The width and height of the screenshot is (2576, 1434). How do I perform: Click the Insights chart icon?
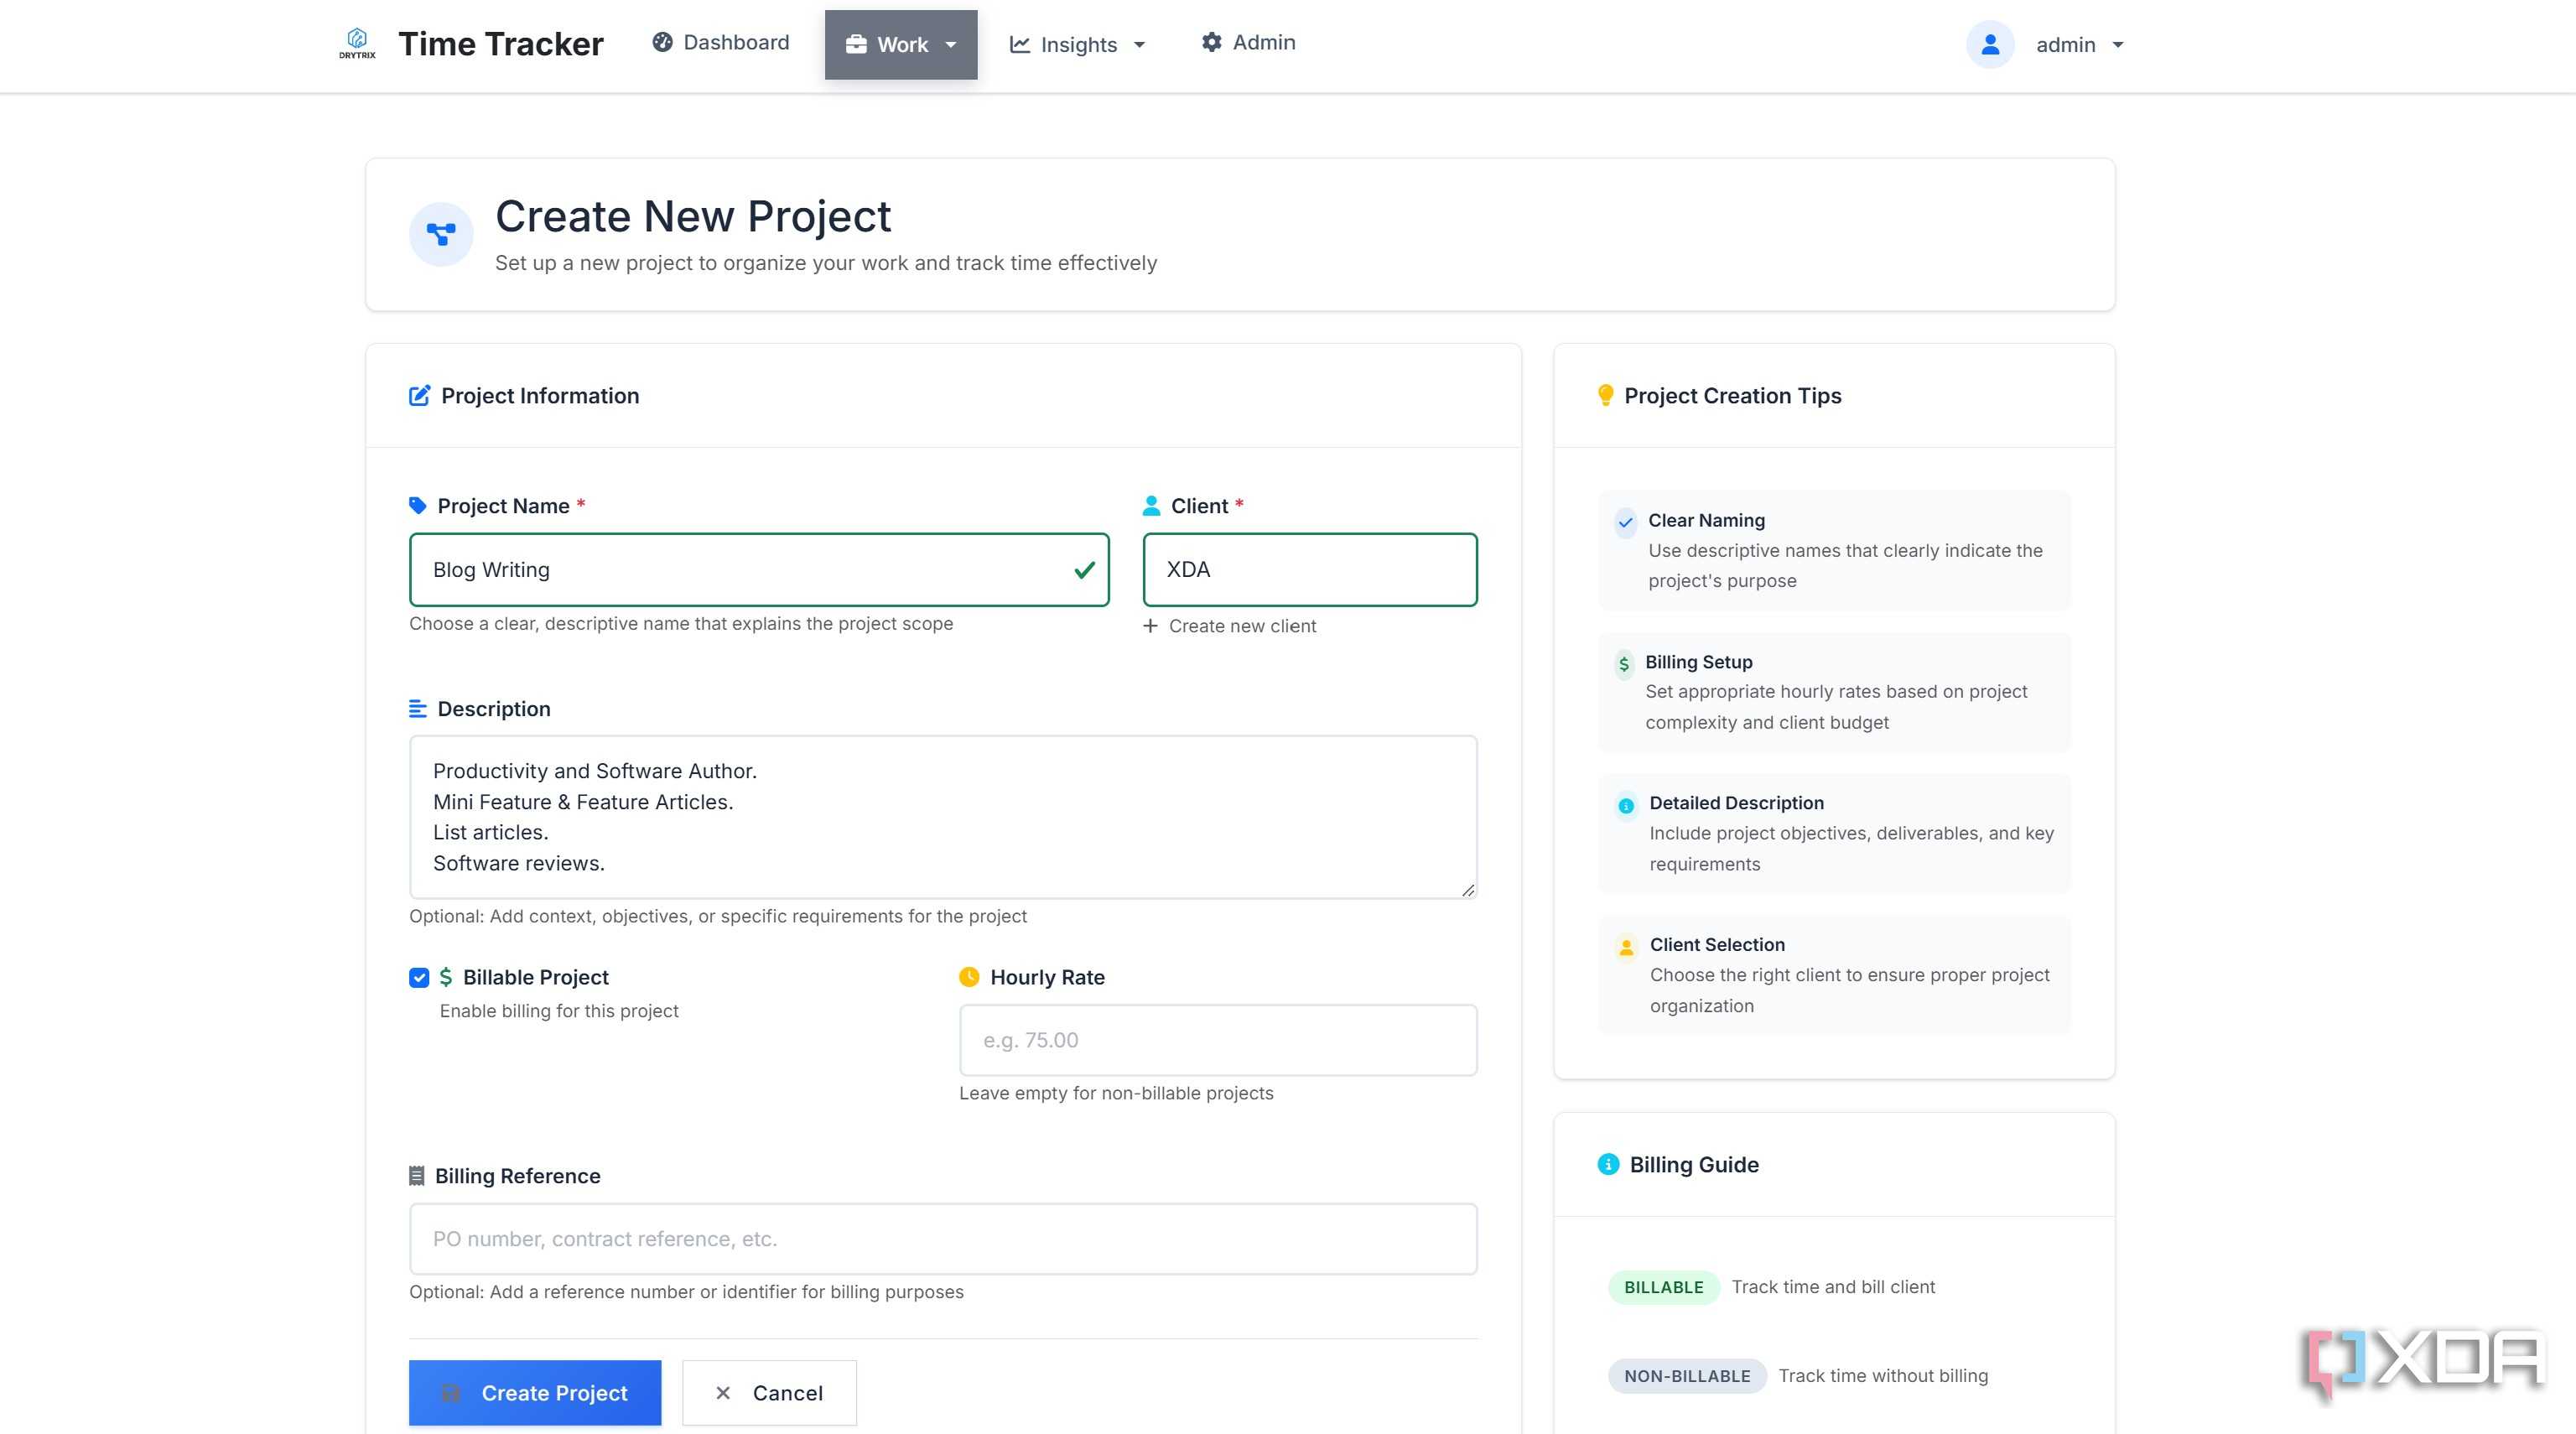(1020, 44)
